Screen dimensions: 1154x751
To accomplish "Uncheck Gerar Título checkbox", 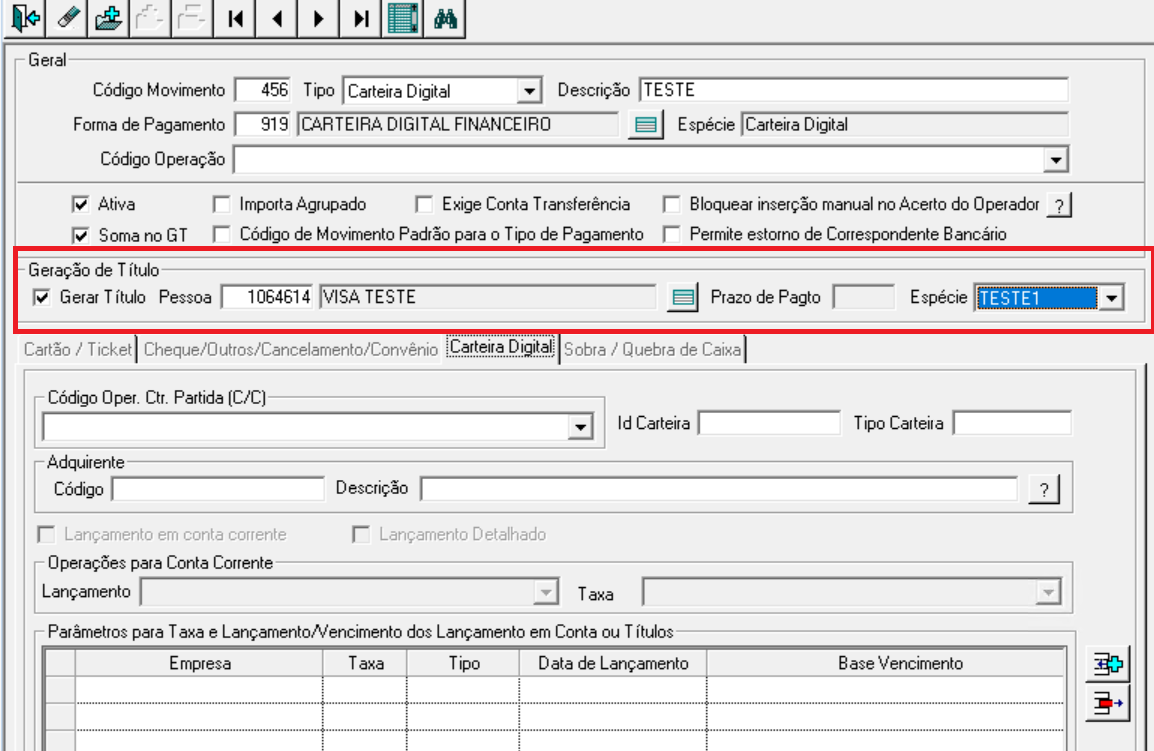I will pyautogui.click(x=42, y=297).
